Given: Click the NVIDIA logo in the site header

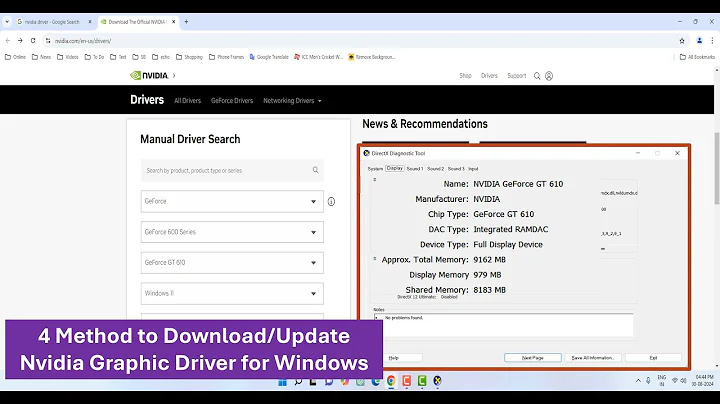Looking at the screenshot, I should coord(149,75).
